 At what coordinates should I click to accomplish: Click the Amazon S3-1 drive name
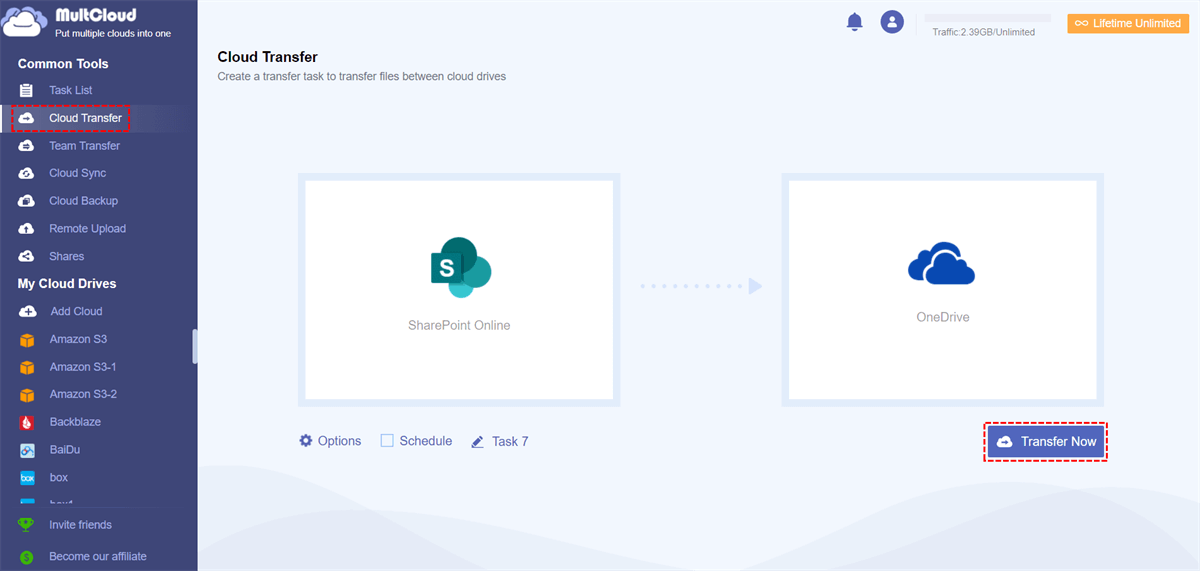(x=83, y=367)
